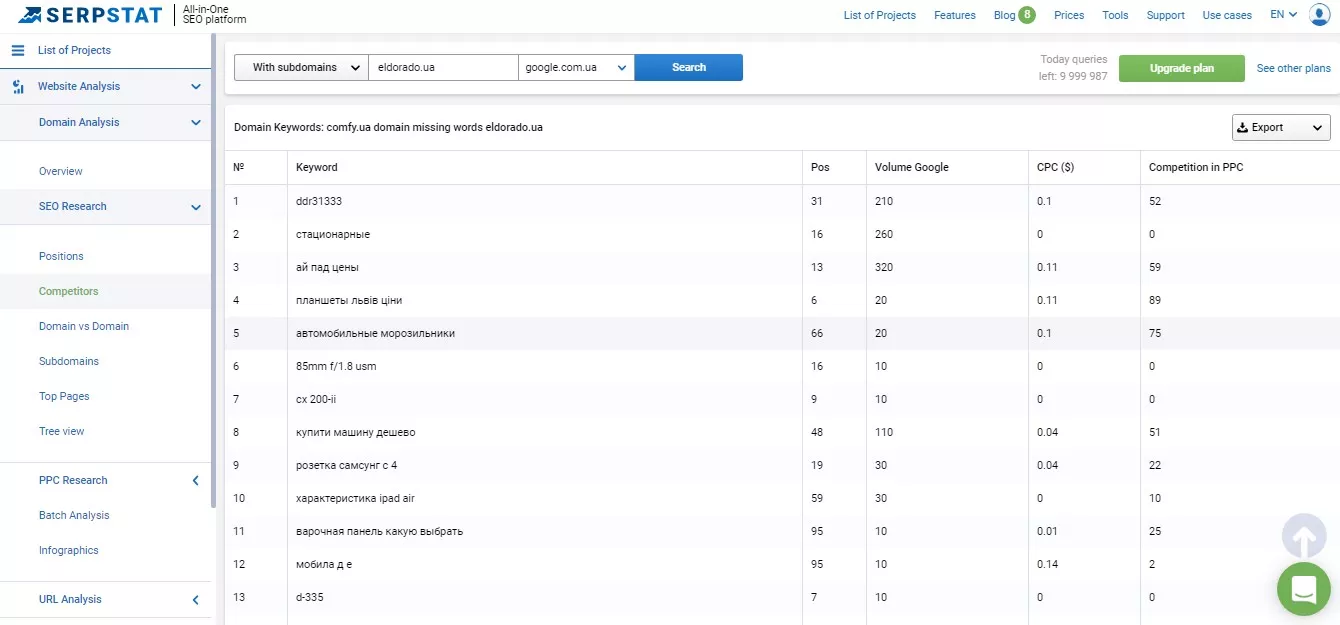Click the sidebar vertical scrollbar

(x=214, y=270)
